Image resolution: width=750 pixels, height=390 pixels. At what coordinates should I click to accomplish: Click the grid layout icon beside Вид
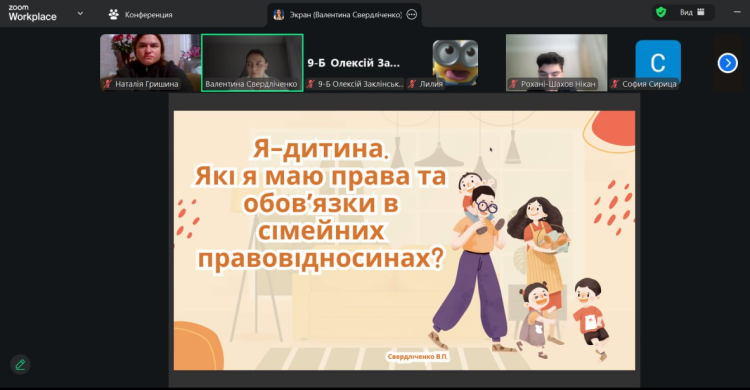click(701, 12)
